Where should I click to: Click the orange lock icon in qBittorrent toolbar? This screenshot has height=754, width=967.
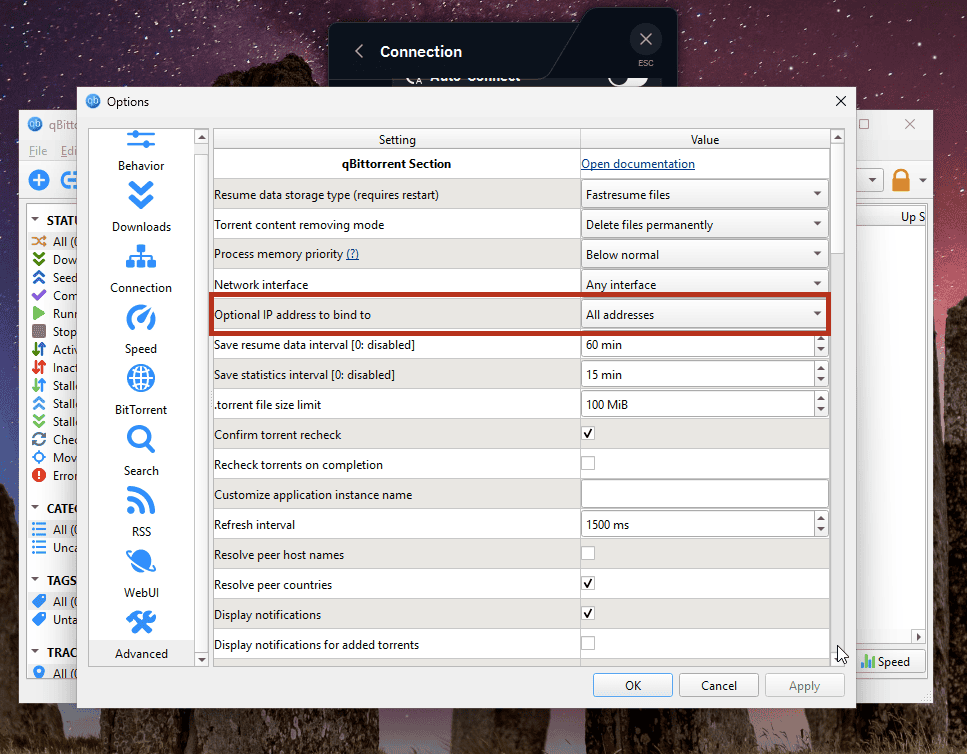click(900, 180)
